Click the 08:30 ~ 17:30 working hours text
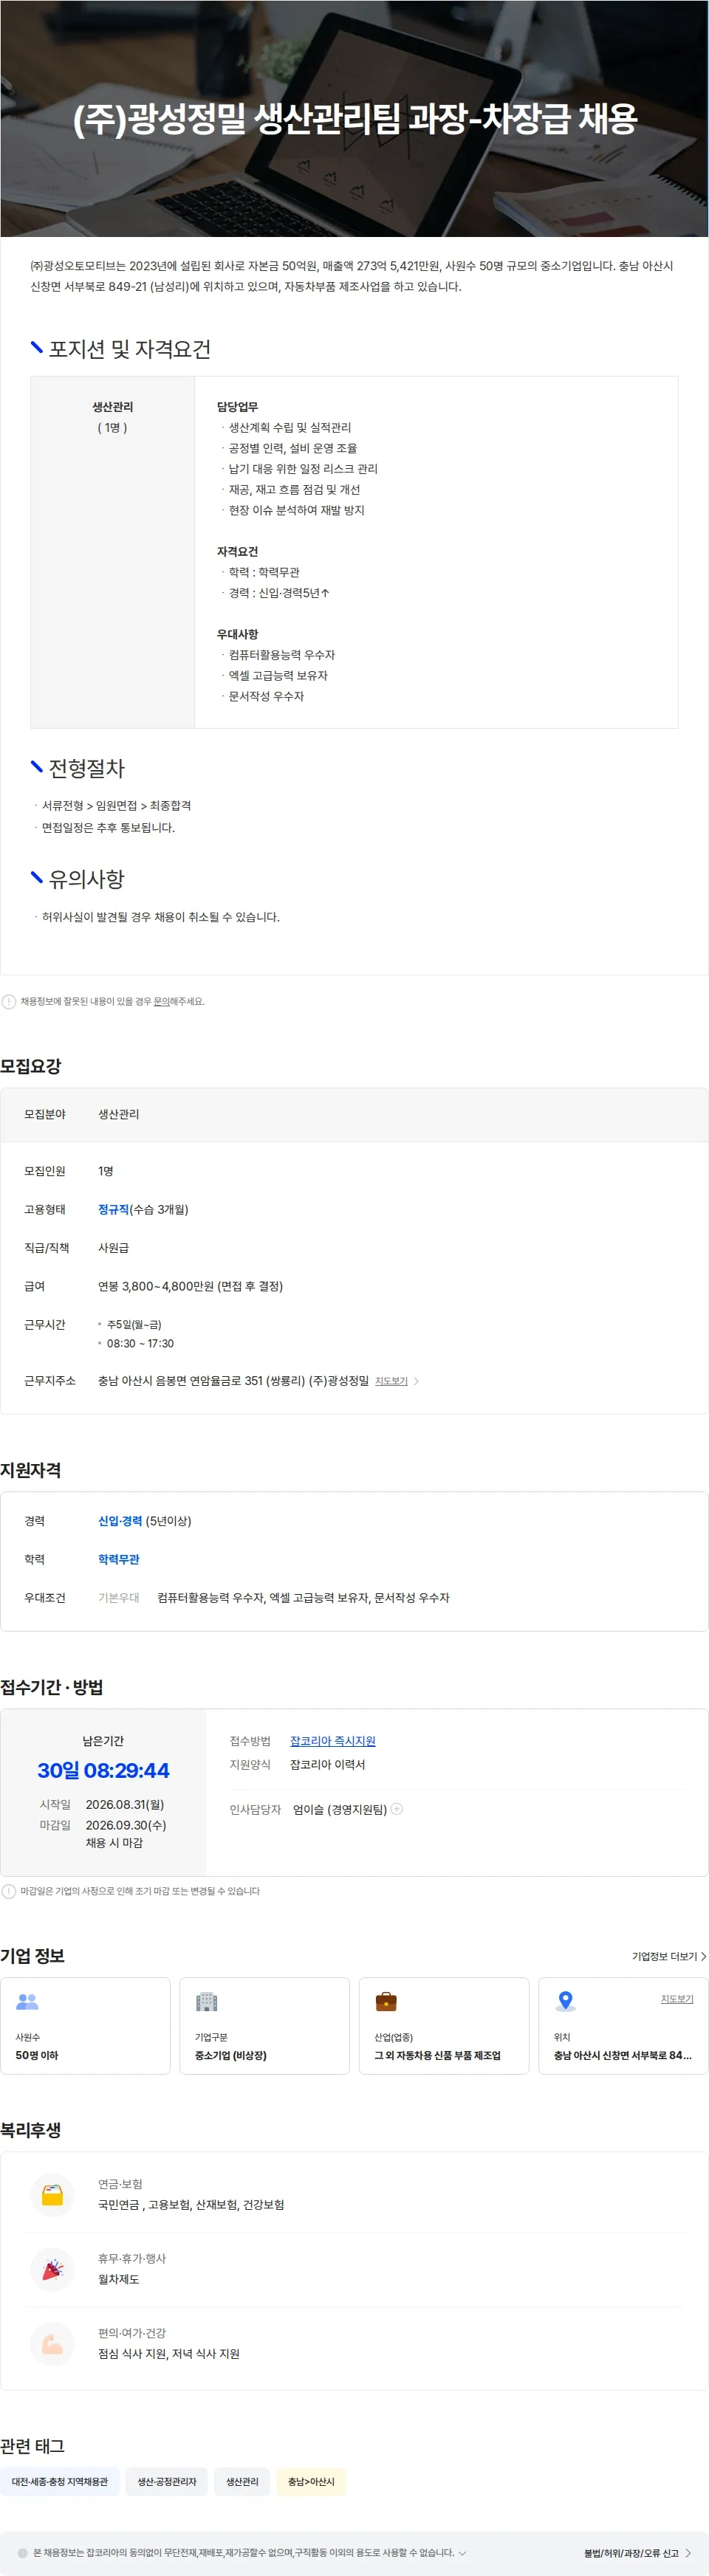The image size is (709, 2576). (x=140, y=1343)
